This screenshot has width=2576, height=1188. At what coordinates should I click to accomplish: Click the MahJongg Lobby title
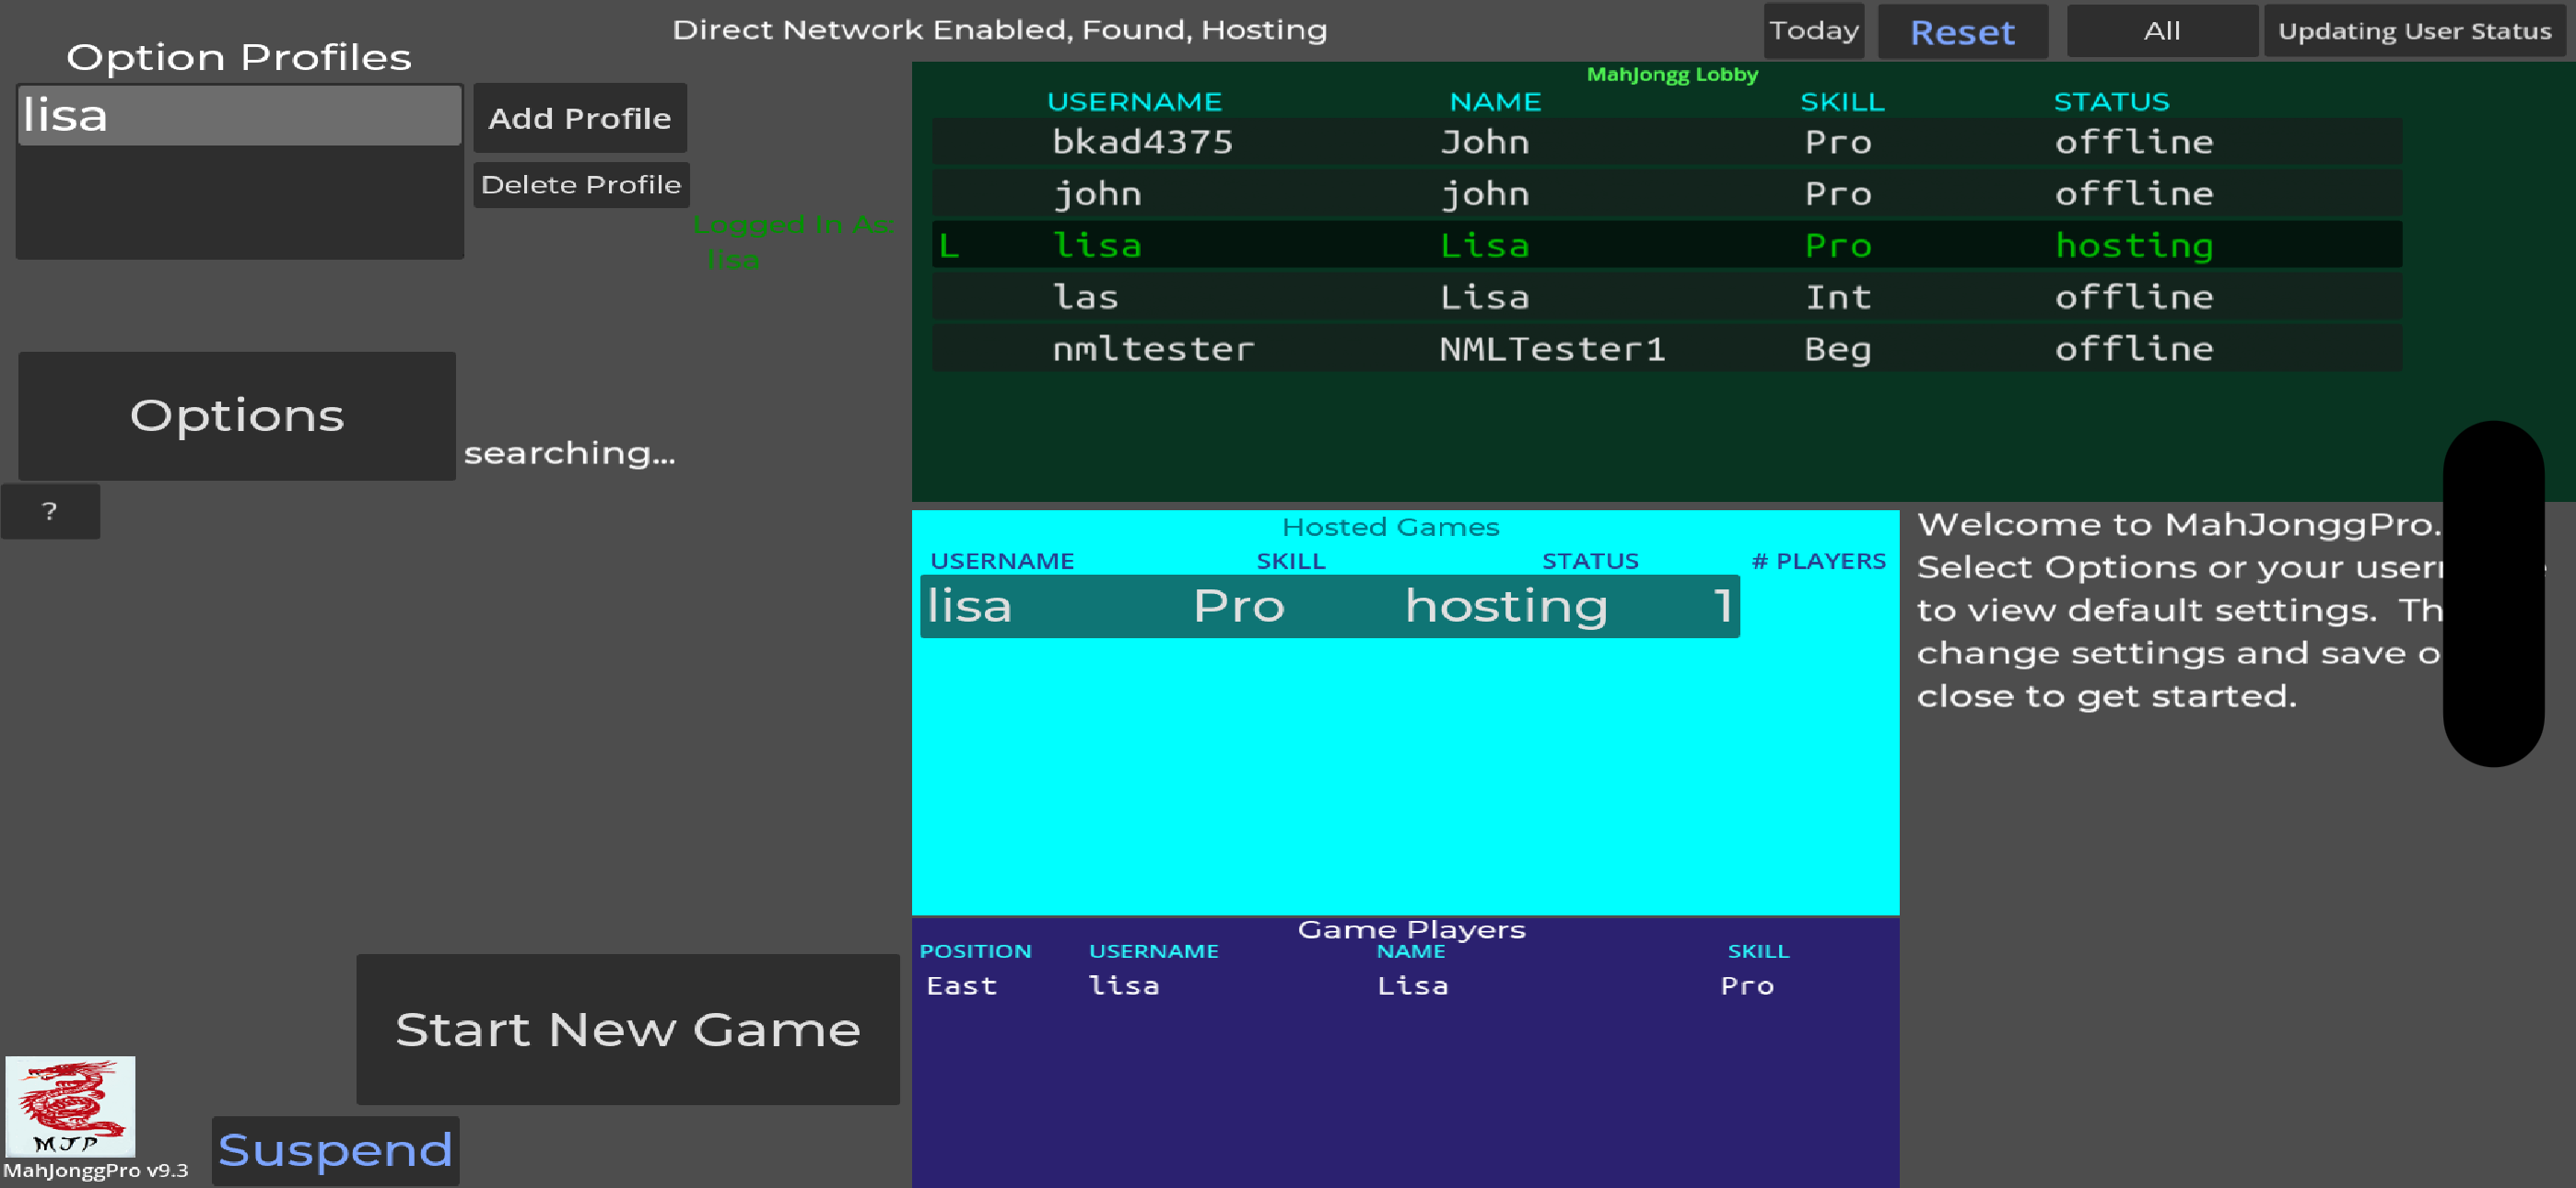click(1672, 75)
